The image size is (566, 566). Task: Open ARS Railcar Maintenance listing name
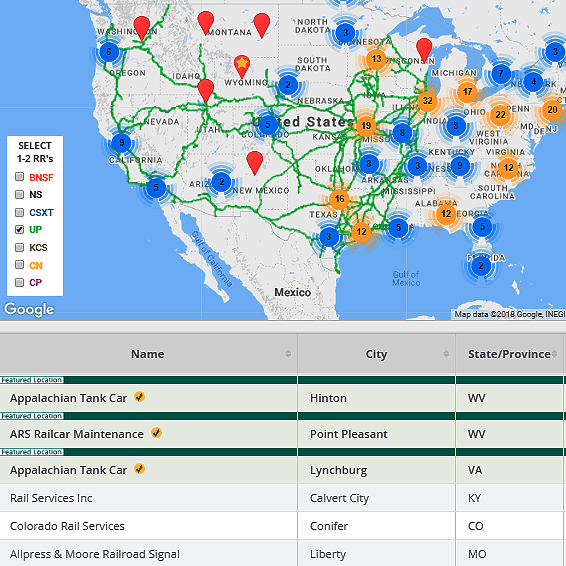(77, 434)
